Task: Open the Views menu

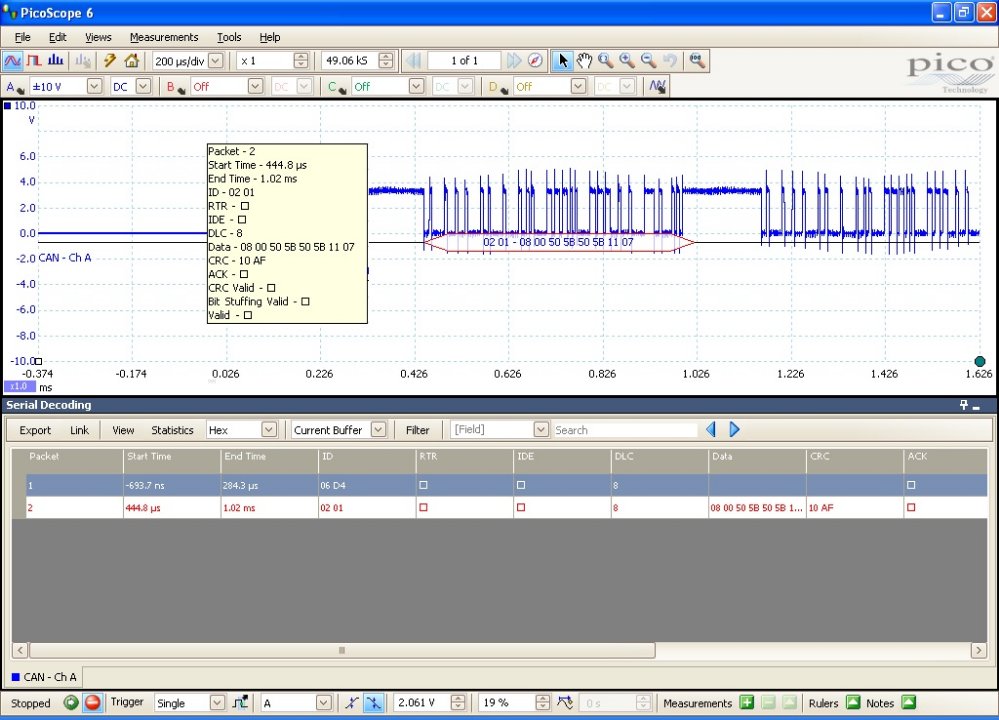Action: click(x=98, y=37)
